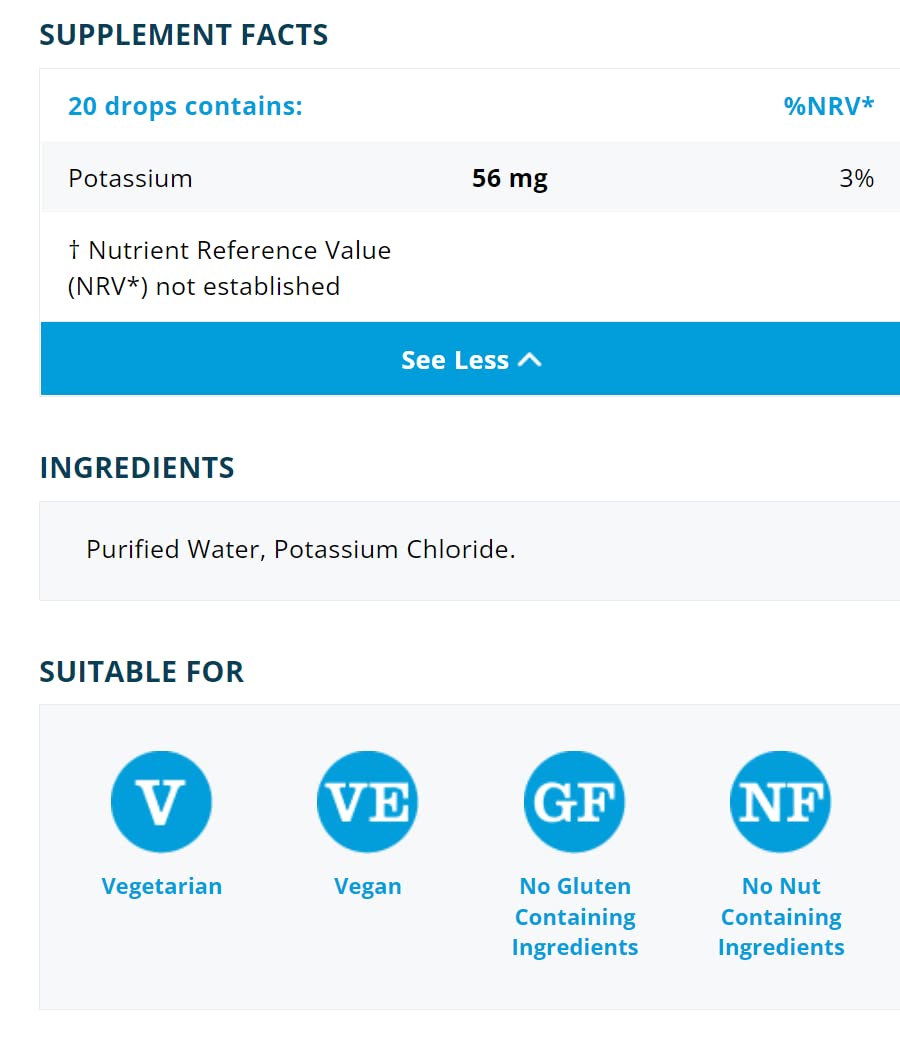Click the Vegetarian V badge icon
The height and width of the screenshot is (1054, 900).
[161, 801]
